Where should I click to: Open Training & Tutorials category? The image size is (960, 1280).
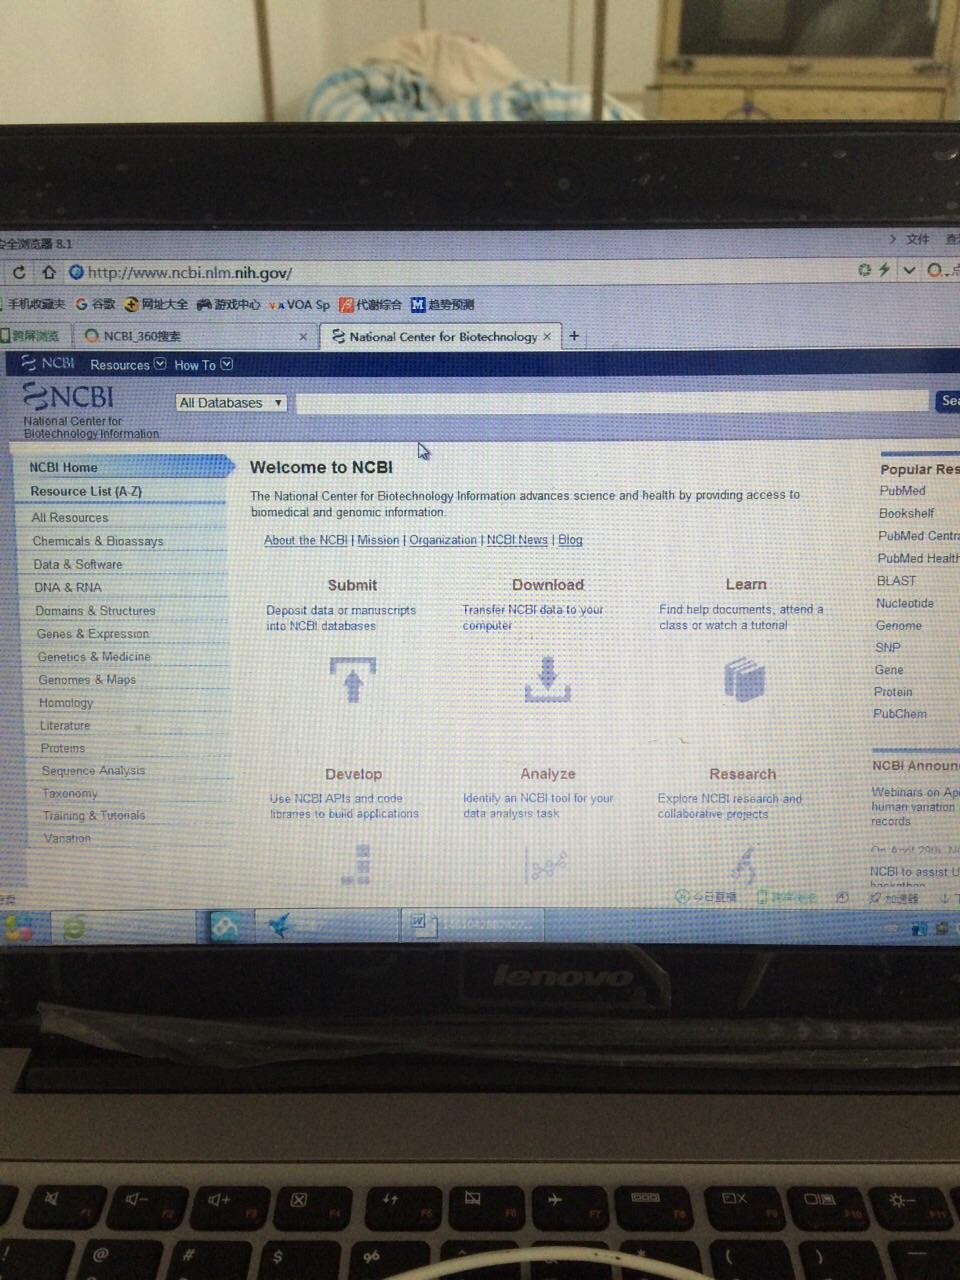[93, 815]
